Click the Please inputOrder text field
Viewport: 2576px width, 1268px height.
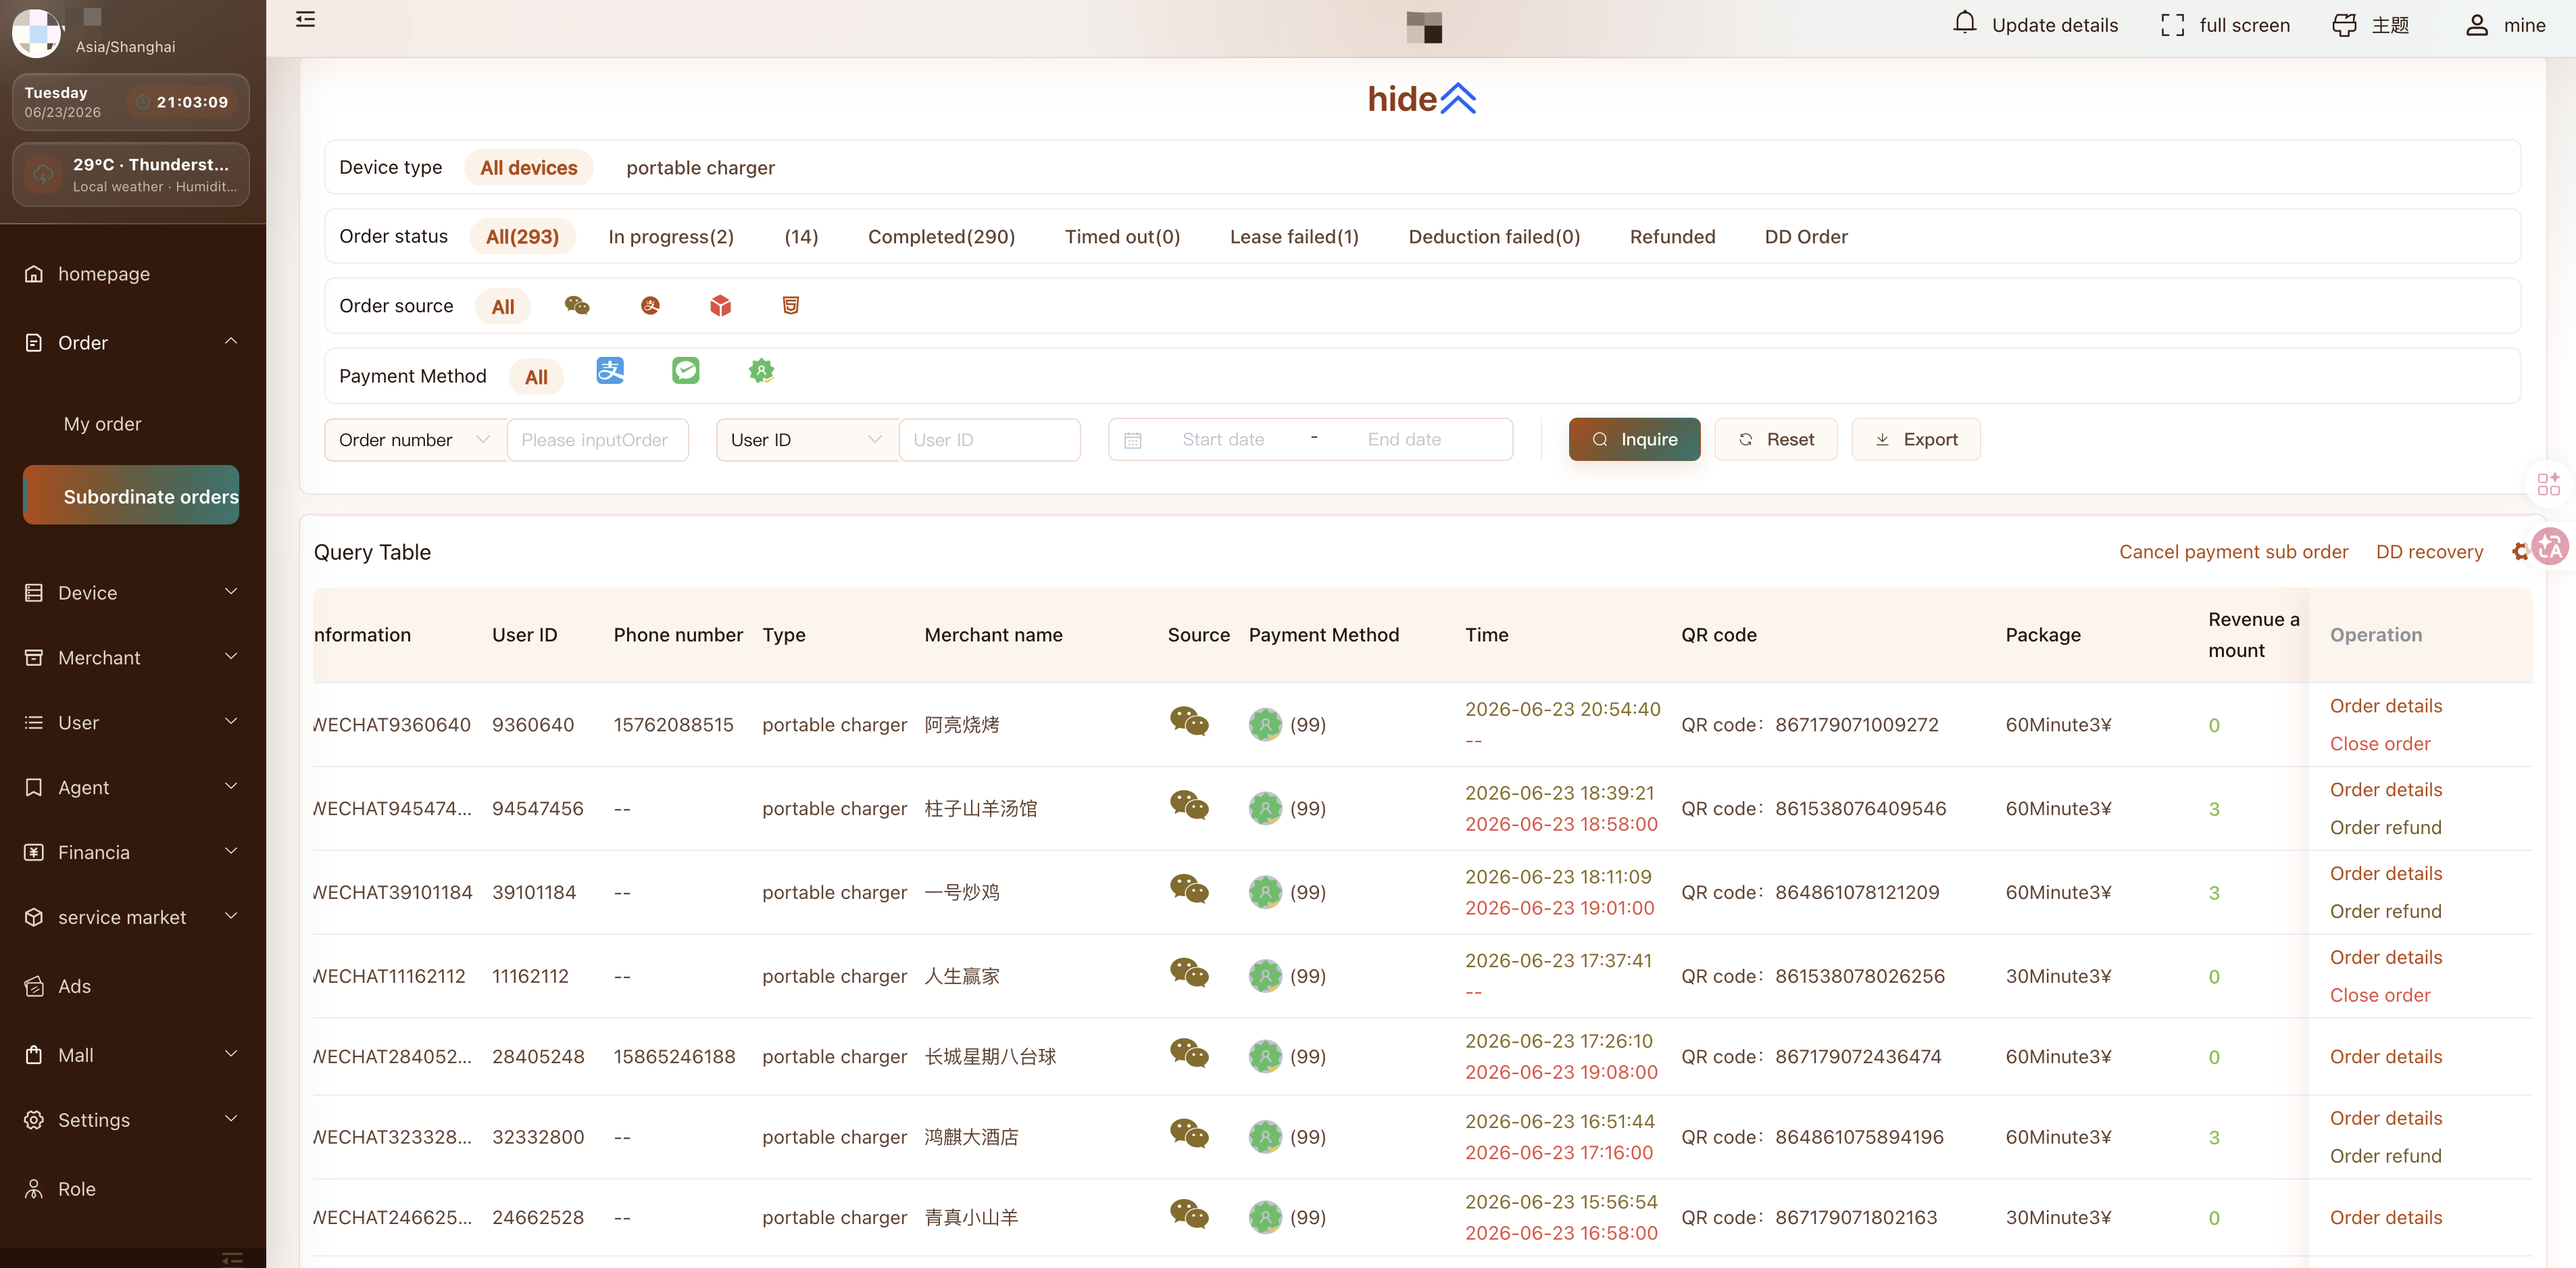[597, 440]
